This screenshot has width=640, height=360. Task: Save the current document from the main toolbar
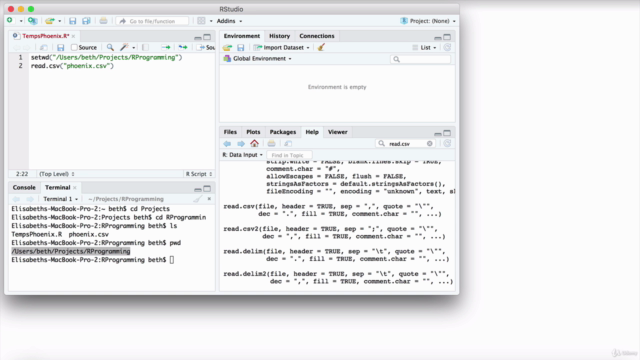tap(73, 21)
